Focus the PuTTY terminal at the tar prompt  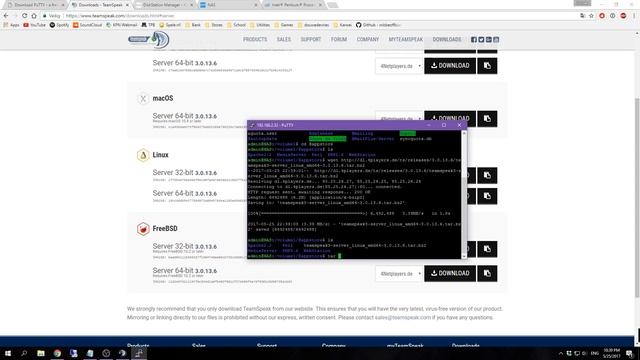point(339,256)
